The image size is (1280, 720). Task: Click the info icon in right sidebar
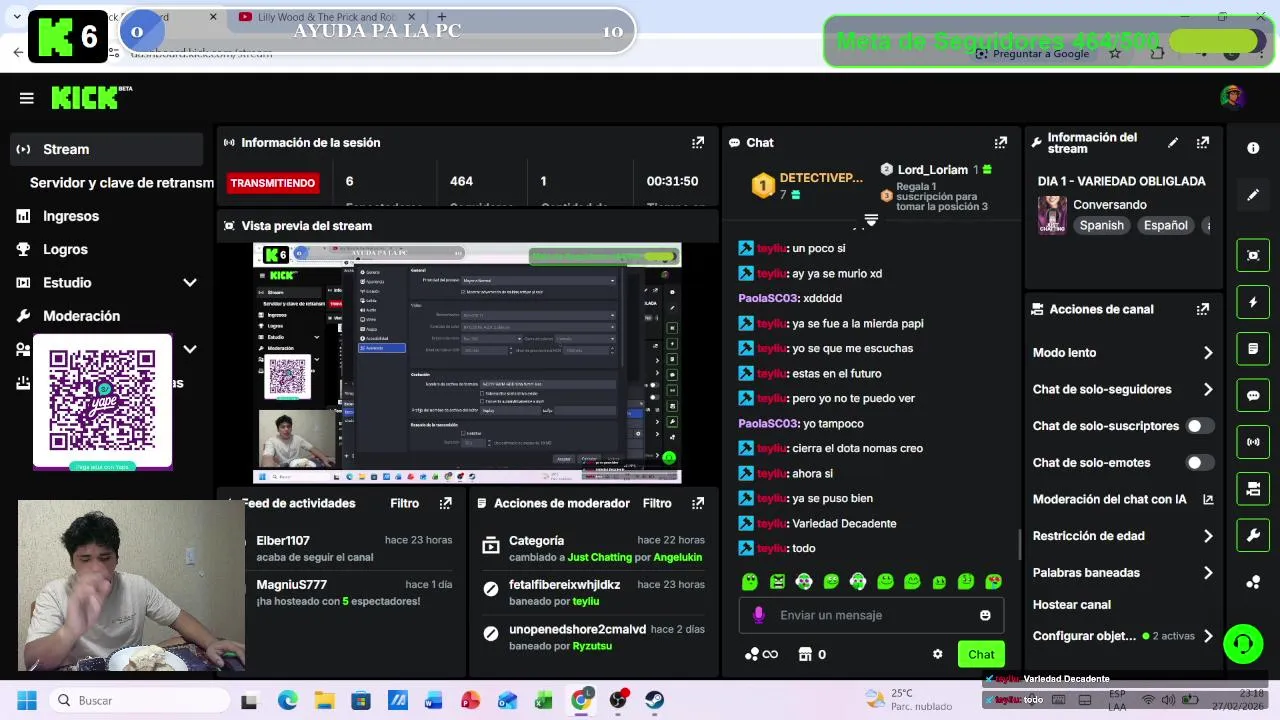1253,148
